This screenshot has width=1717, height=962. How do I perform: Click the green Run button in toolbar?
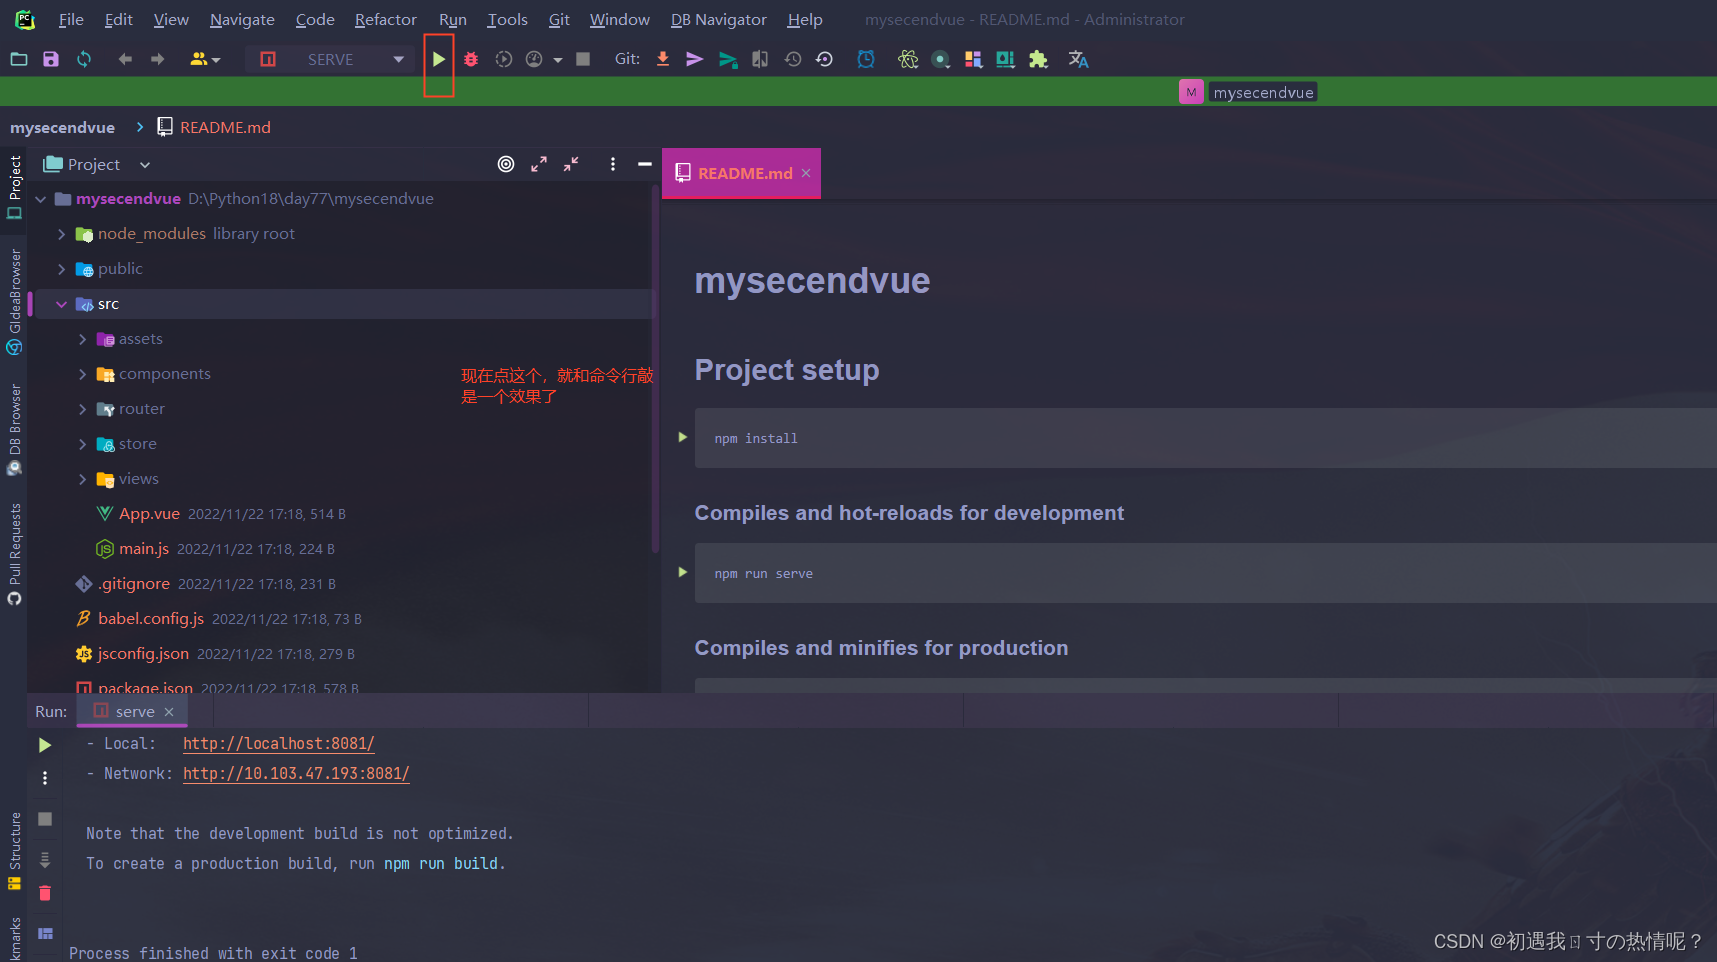tap(439, 60)
